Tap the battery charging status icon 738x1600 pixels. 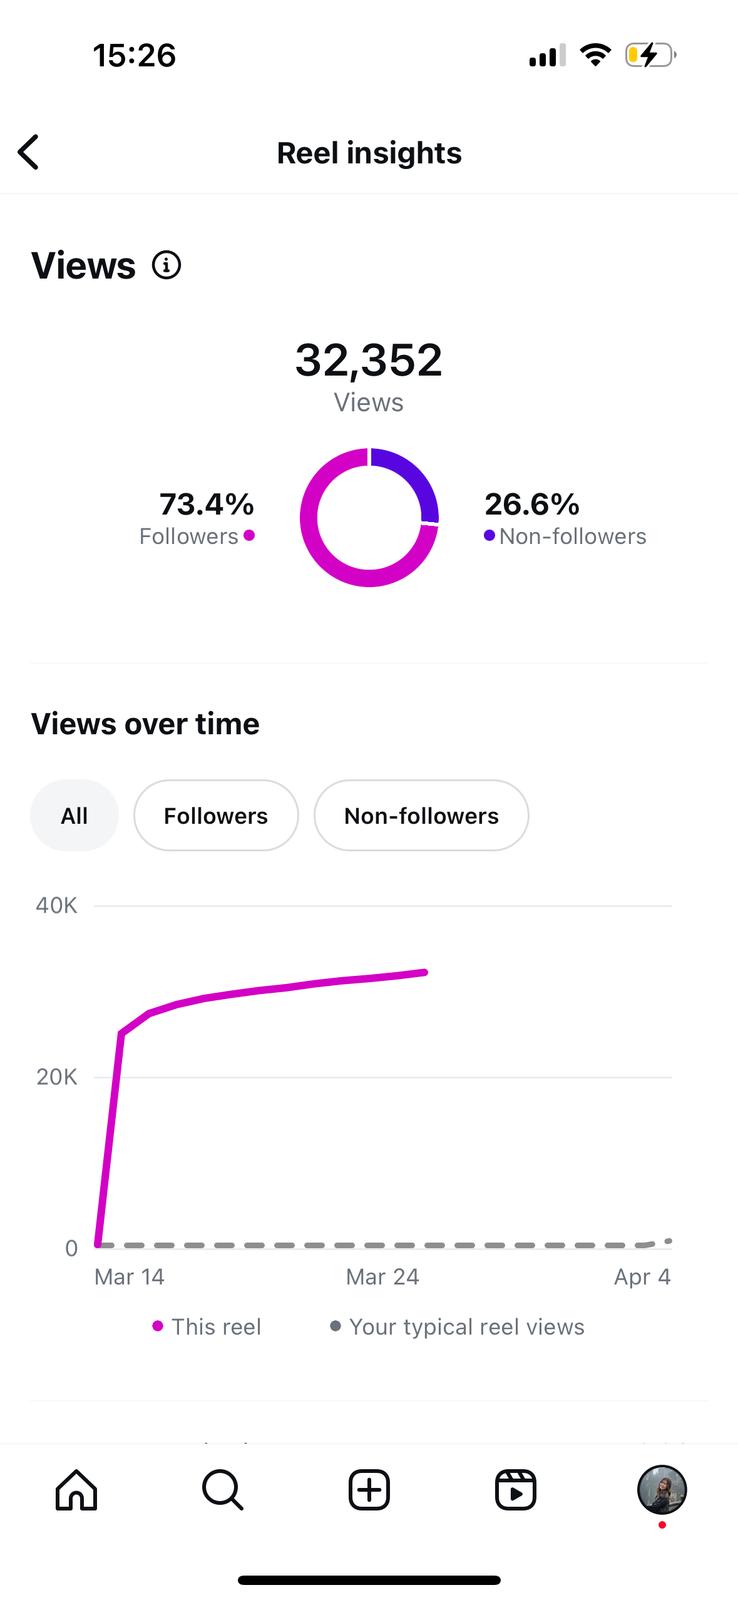650,55
